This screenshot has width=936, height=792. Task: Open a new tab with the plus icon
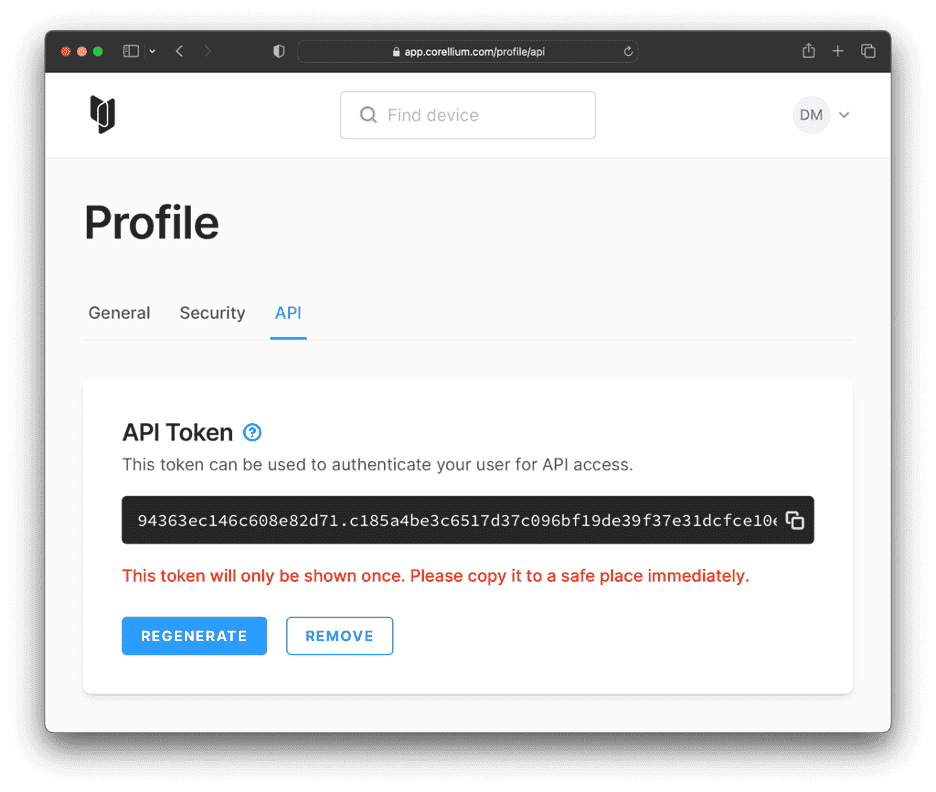pos(838,50)
